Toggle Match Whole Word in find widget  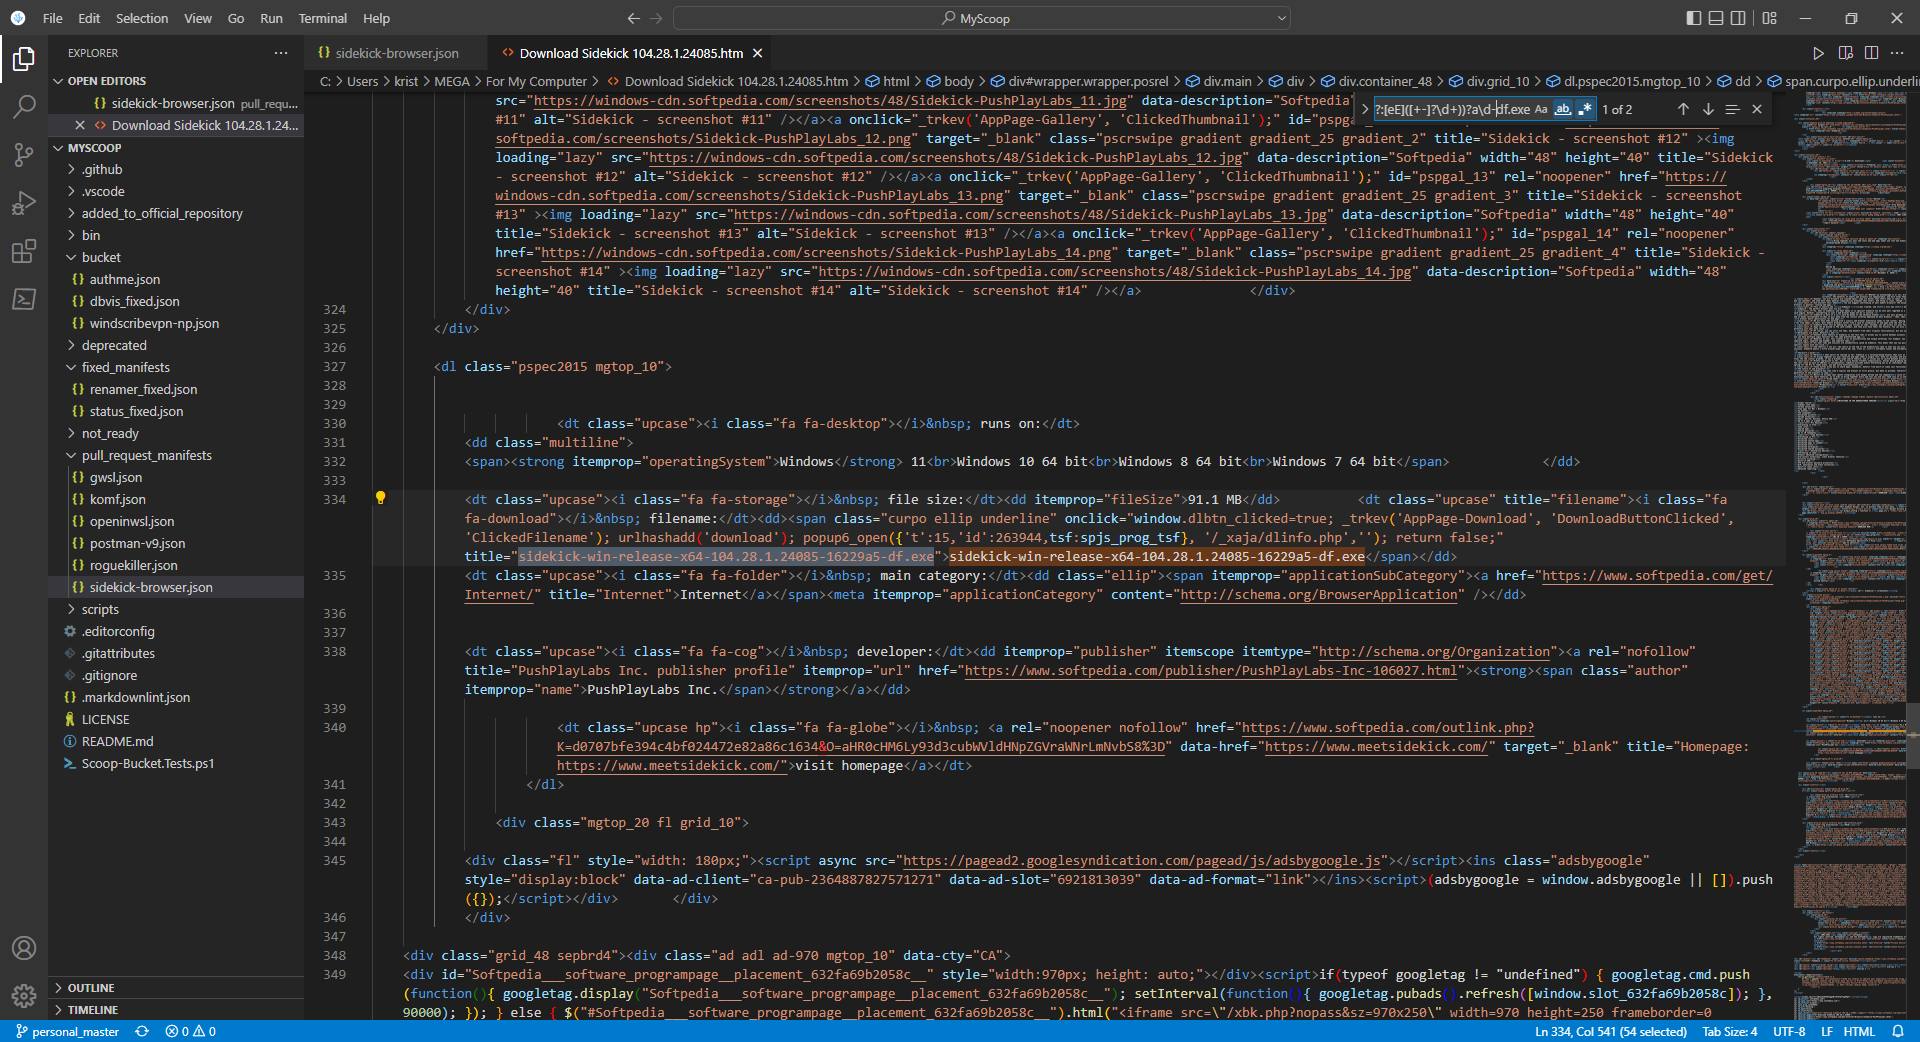click(x=1562, y=109)
